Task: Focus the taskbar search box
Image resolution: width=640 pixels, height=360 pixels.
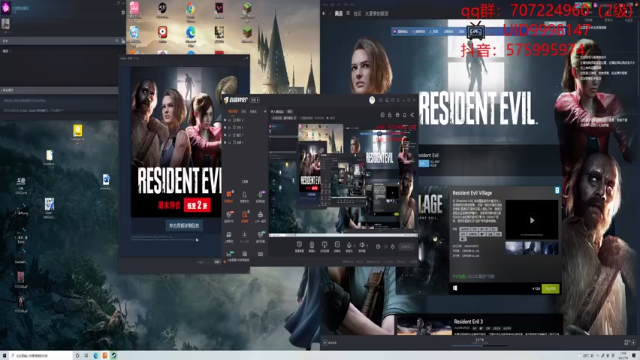Action: point(41,356)
